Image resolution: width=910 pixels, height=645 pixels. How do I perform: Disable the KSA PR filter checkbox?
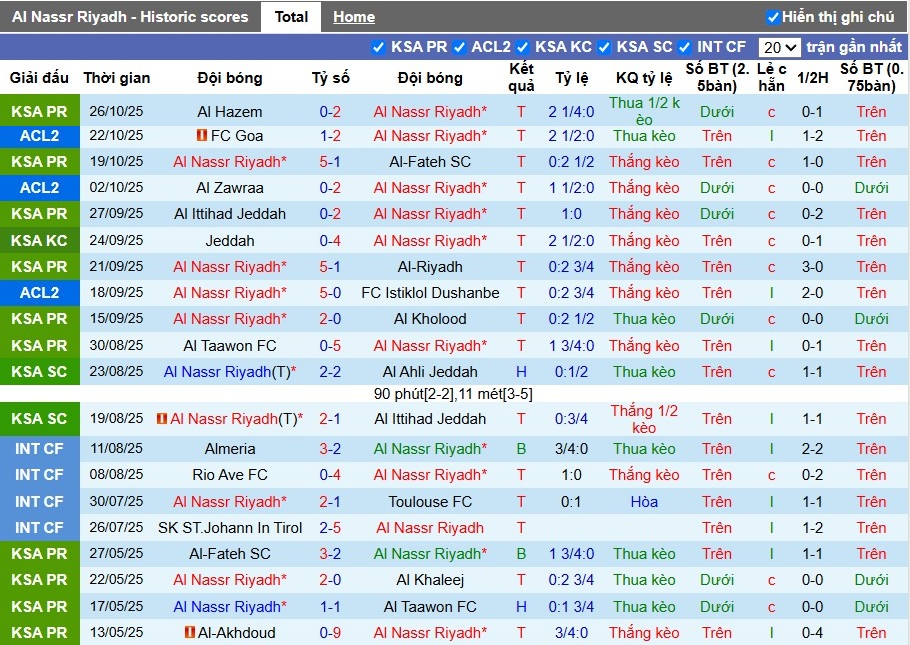[x=380, y=46]
